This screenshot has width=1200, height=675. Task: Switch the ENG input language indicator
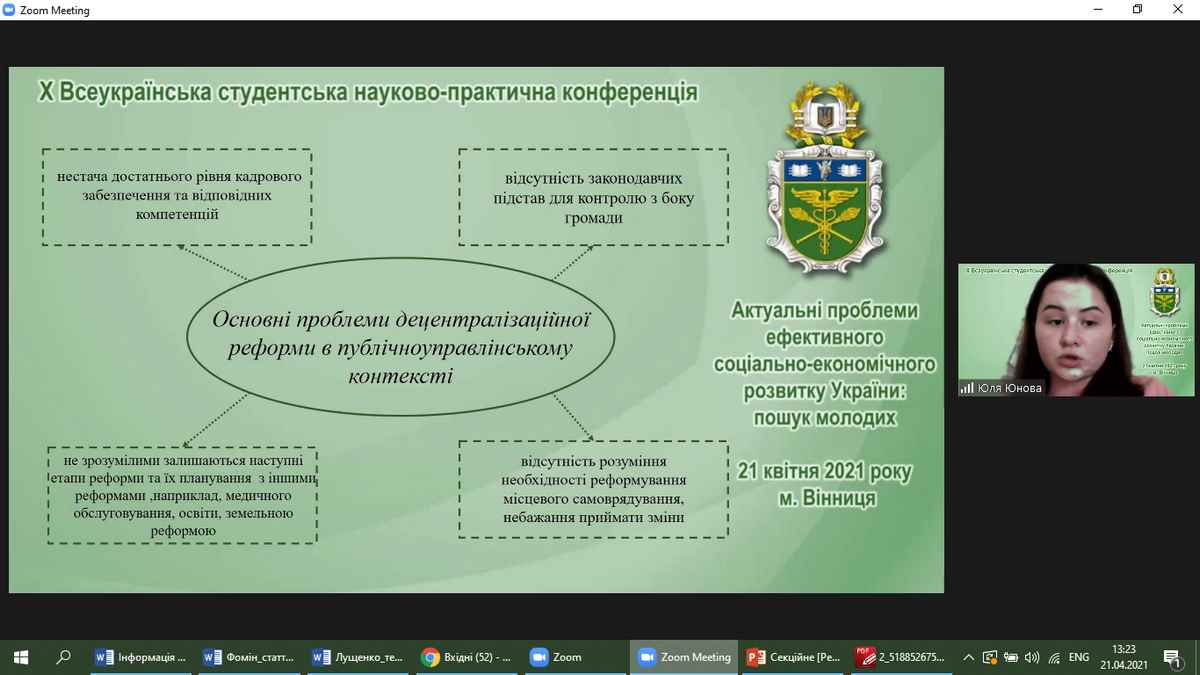tap(1079, 657)
